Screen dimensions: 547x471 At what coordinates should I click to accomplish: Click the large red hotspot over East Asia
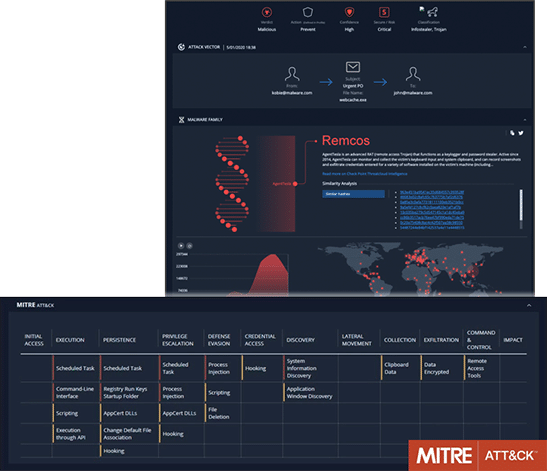click(x=473, y=271)
